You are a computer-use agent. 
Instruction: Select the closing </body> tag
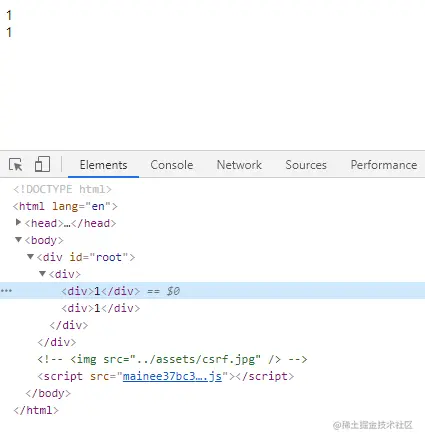click(48, 393)
